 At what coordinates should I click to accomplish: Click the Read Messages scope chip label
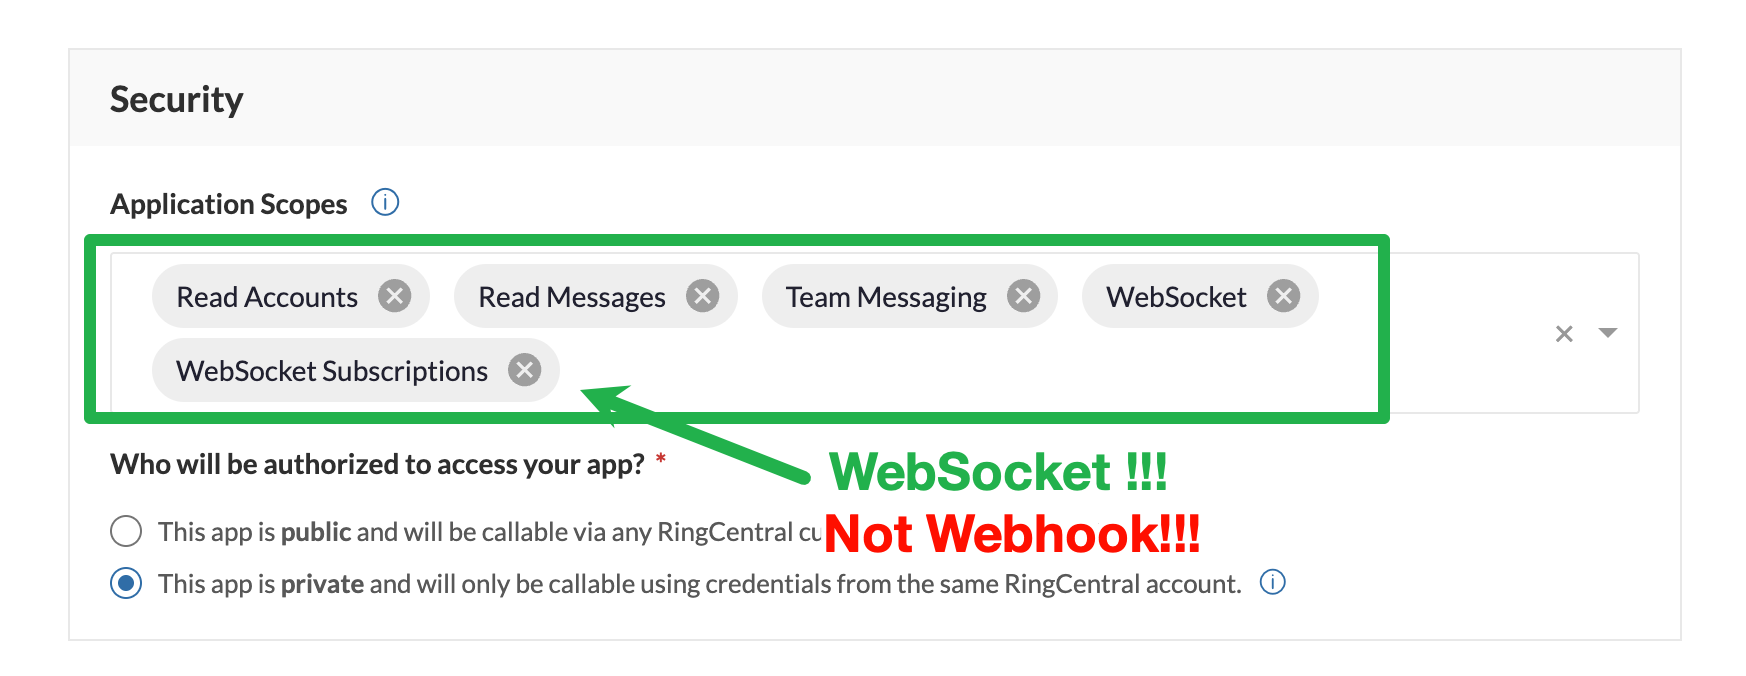pyautogui.click(x=571, y=297)
